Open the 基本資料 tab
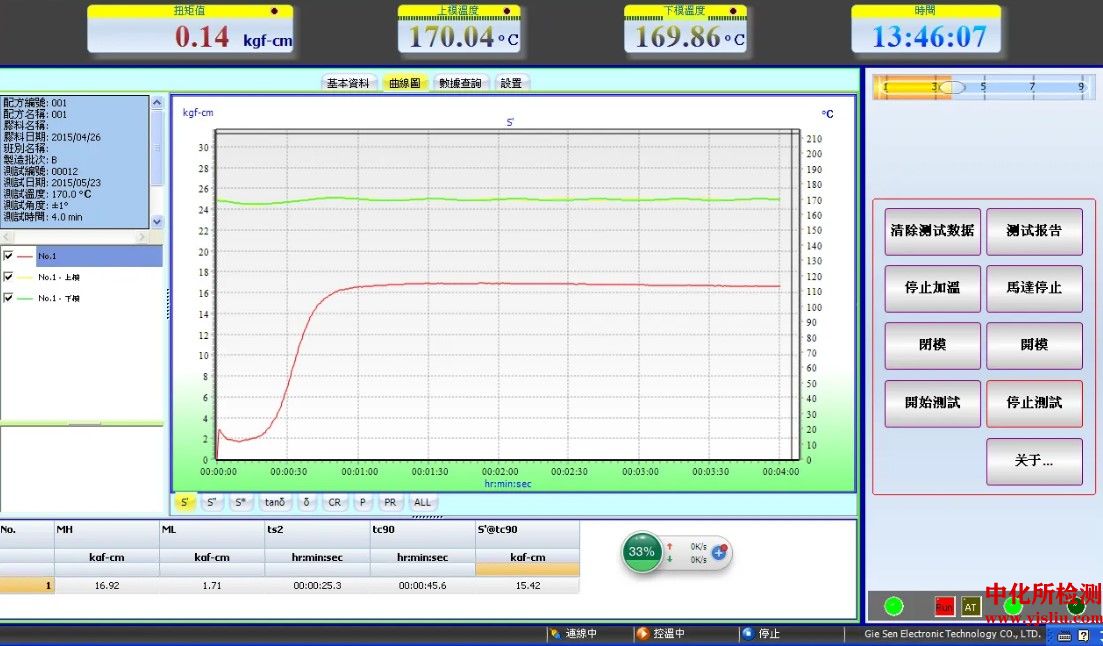Image resolution: width=1103 pixels, height=646 pixels. [x=348, y=83]
